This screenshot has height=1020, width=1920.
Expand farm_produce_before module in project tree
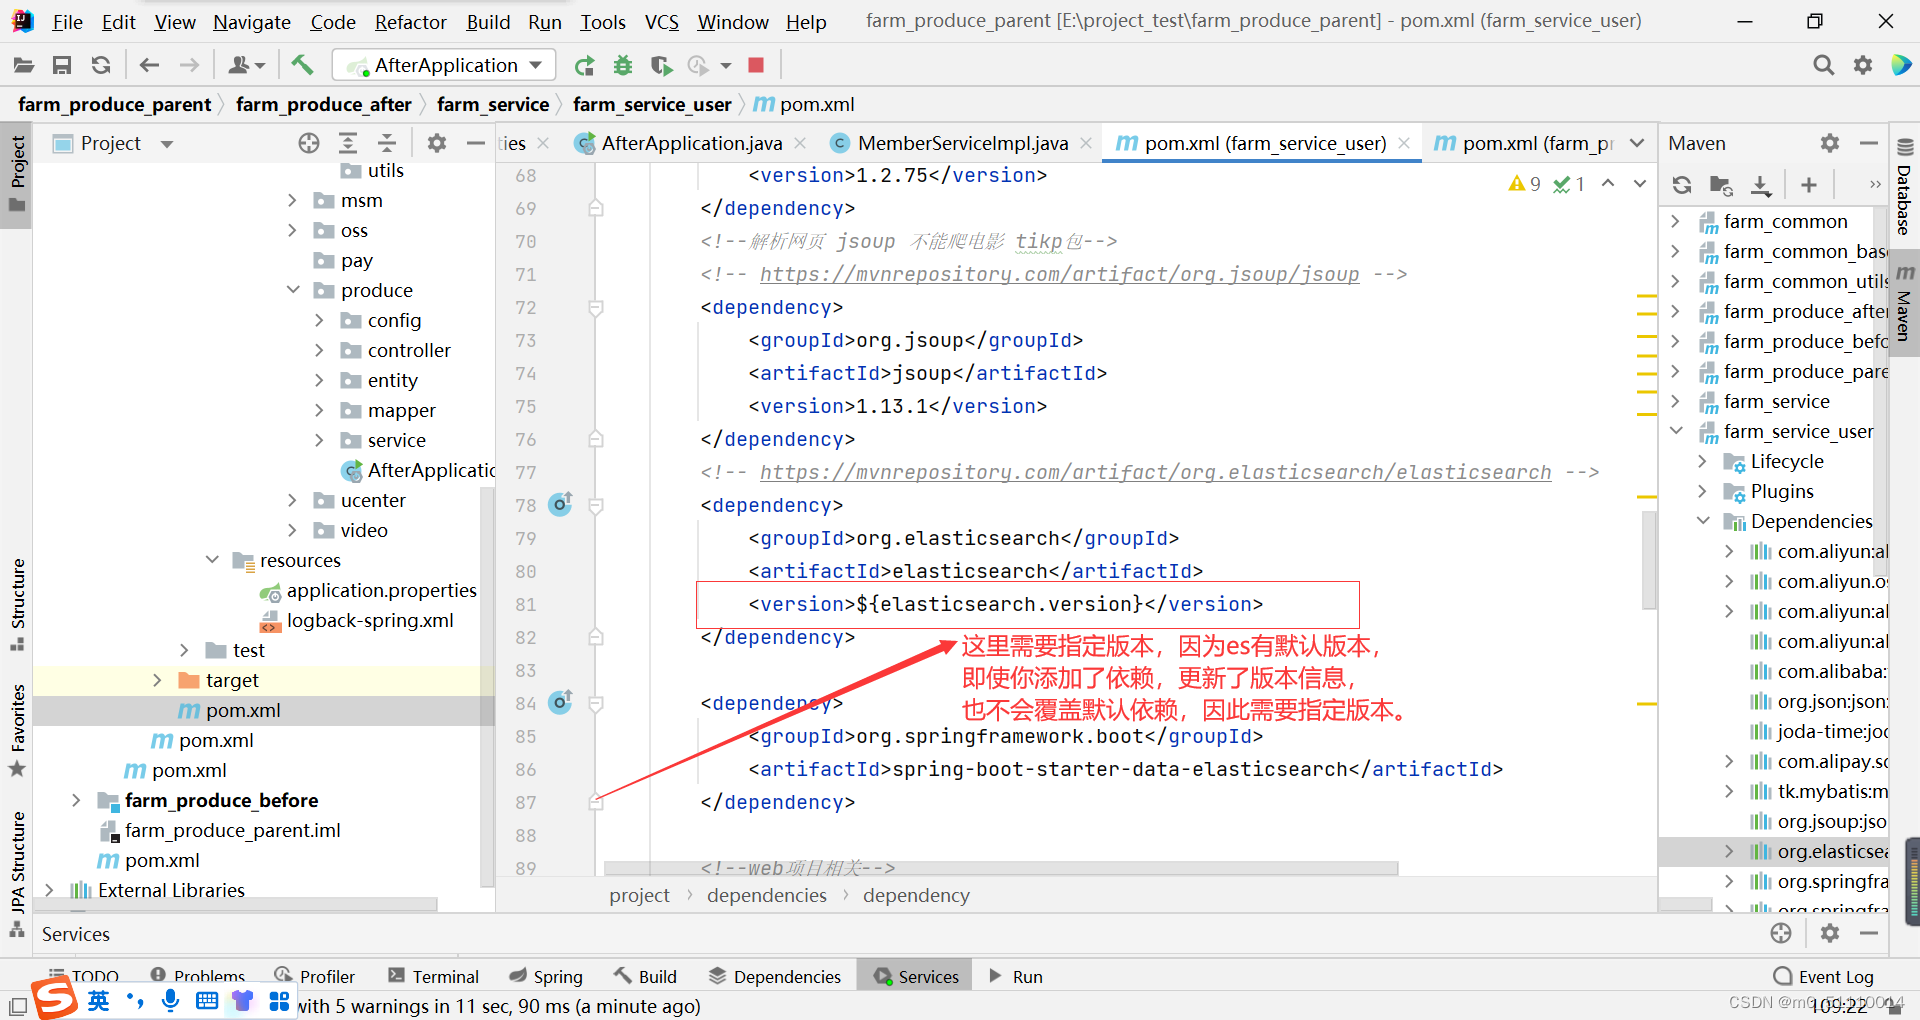[76, 800]
